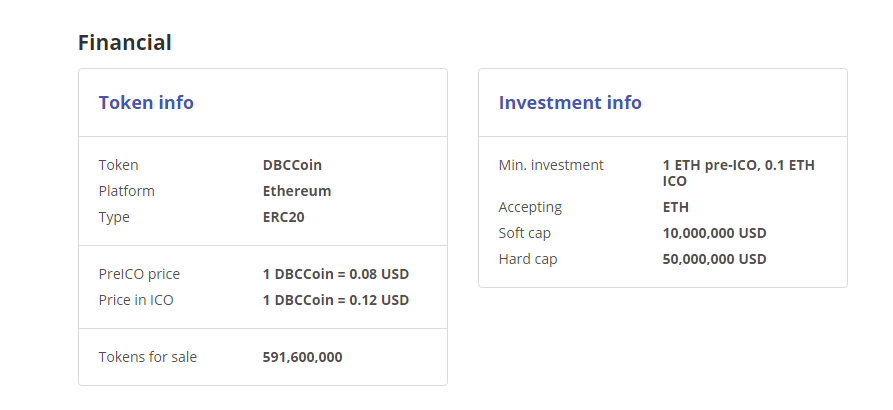Click the Tokens for sale label
Viewport: 893px width, 410px height.
coord(148,357)
